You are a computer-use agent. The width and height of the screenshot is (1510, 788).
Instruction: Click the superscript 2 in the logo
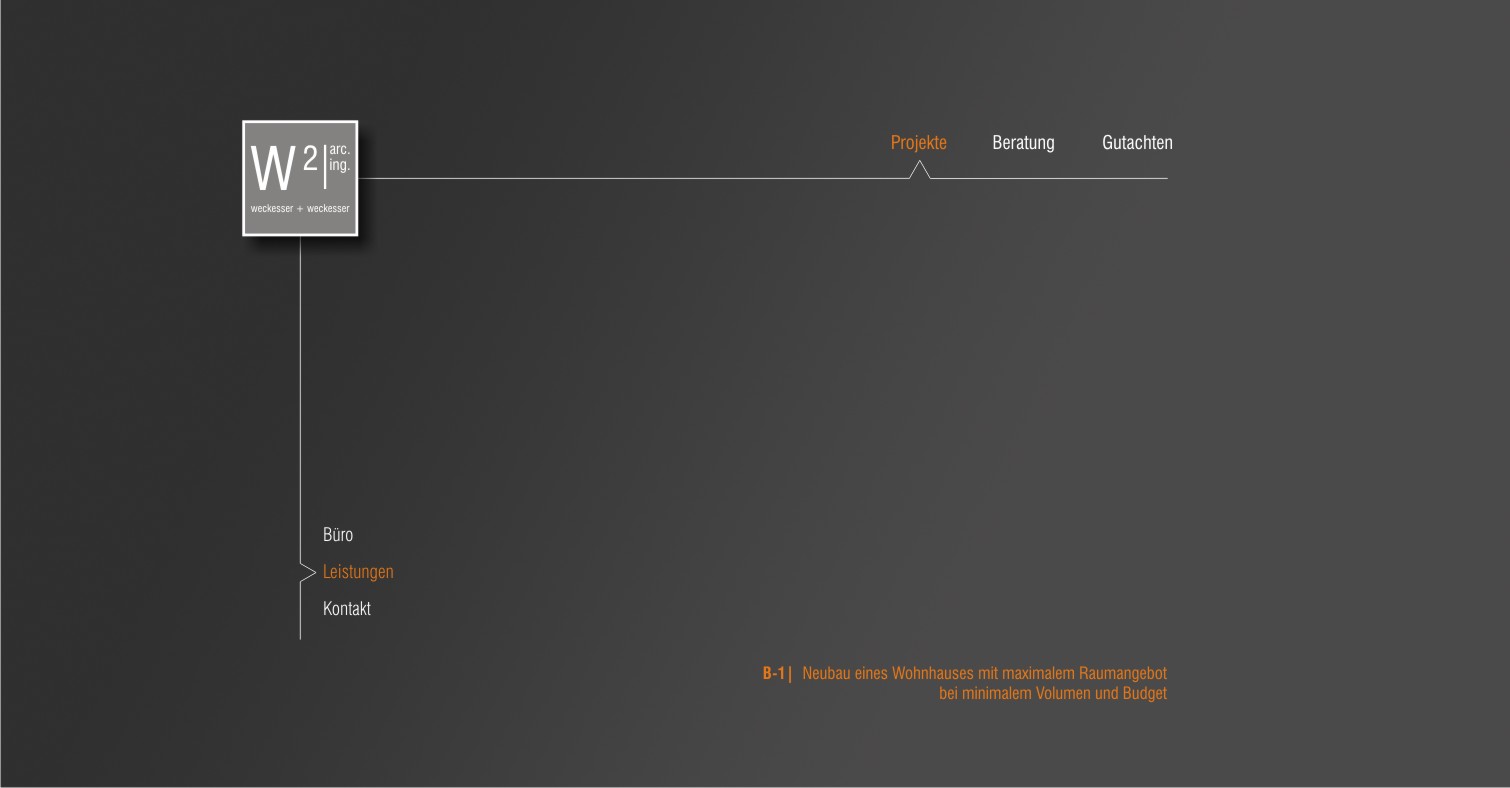pyautogui.click(x=309, y=158)
